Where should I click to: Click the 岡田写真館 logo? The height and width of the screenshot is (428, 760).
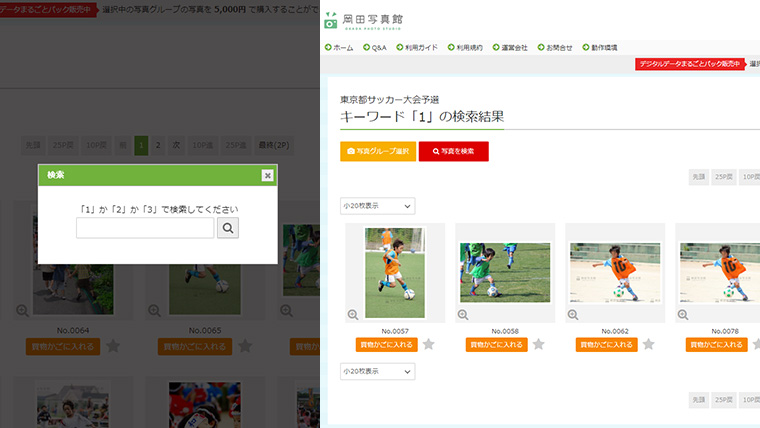pos(364,21)
